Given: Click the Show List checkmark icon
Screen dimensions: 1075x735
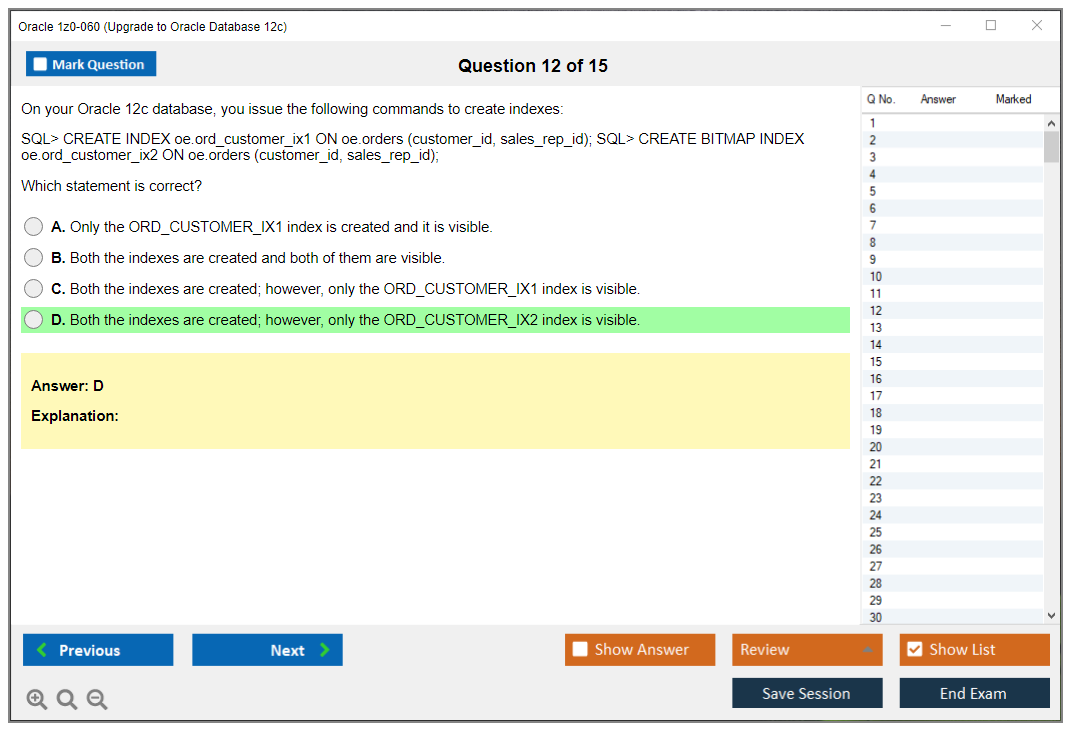Looking at the screenshot, I should (x=914, y=649).
